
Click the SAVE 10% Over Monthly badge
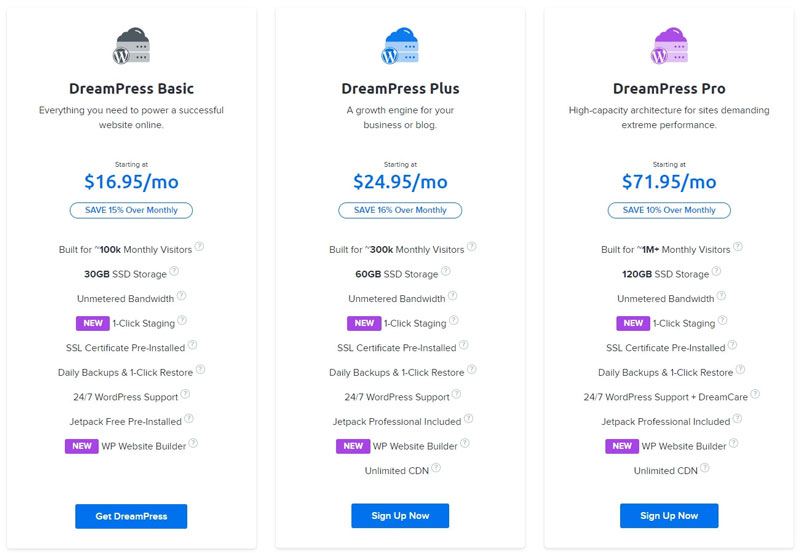[x=669, y=210]
